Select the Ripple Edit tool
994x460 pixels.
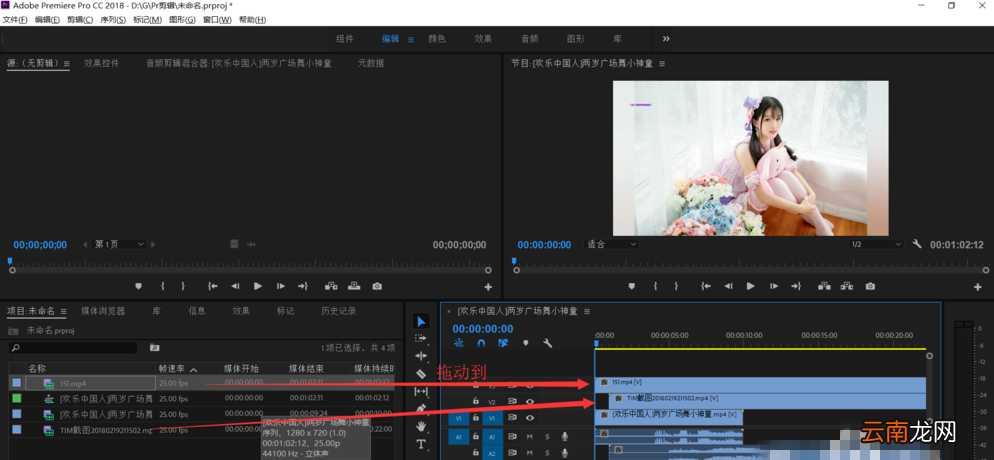[x=421, y=356]
